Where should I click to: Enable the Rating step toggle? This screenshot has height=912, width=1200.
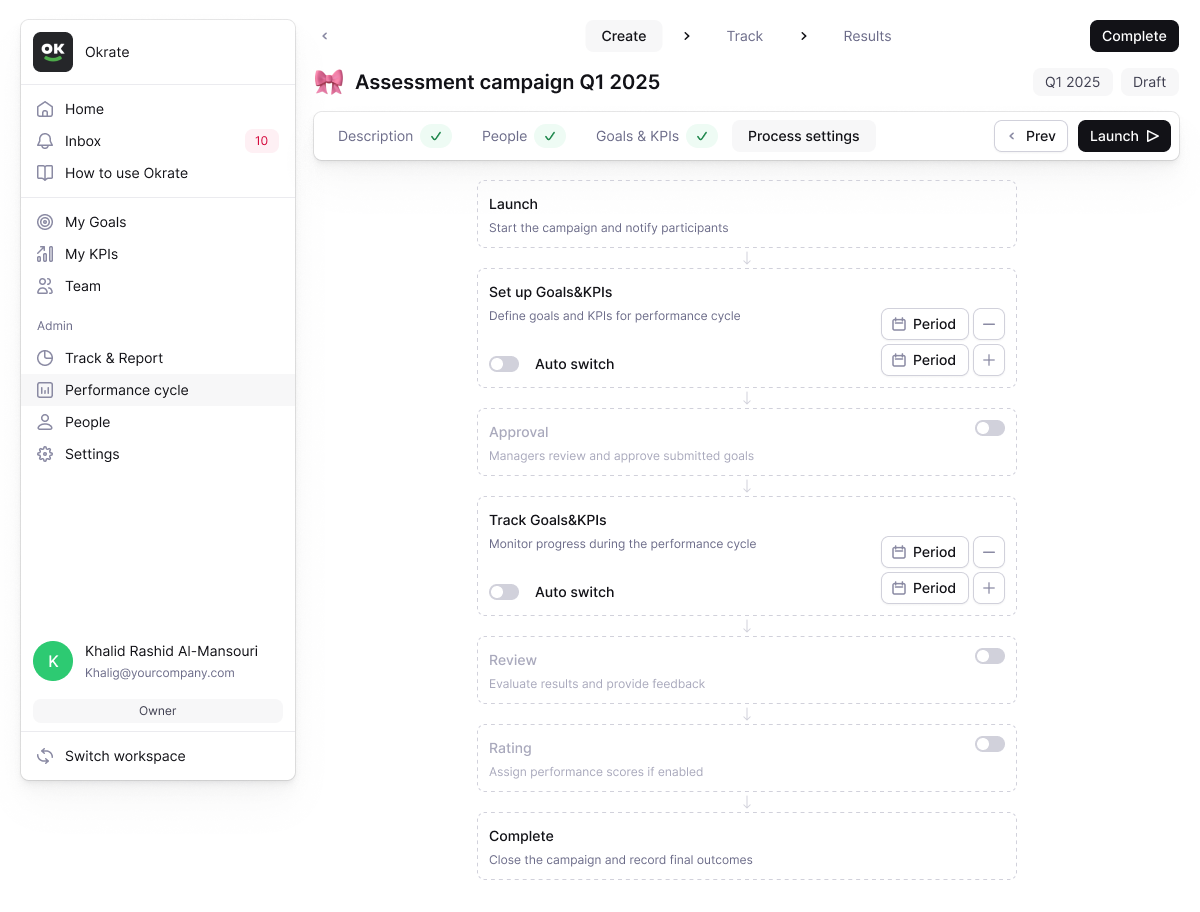pos(990,744)
